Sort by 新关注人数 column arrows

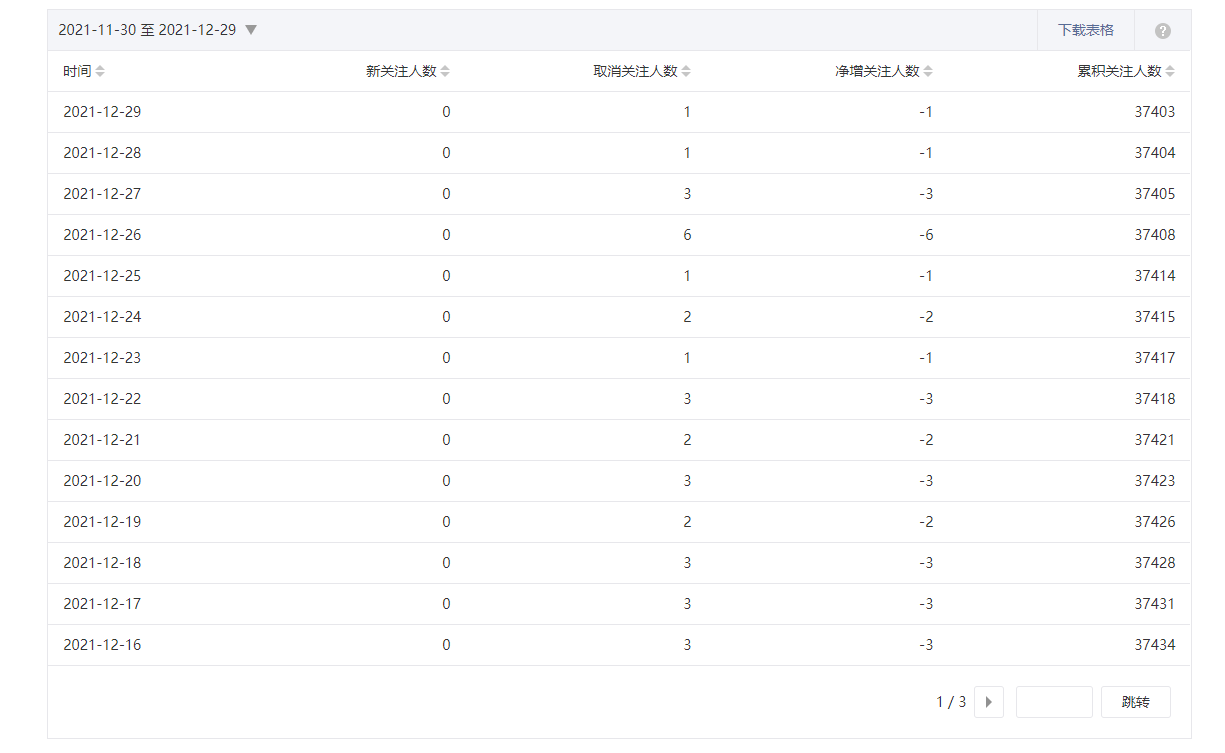[x=445, y=71]
